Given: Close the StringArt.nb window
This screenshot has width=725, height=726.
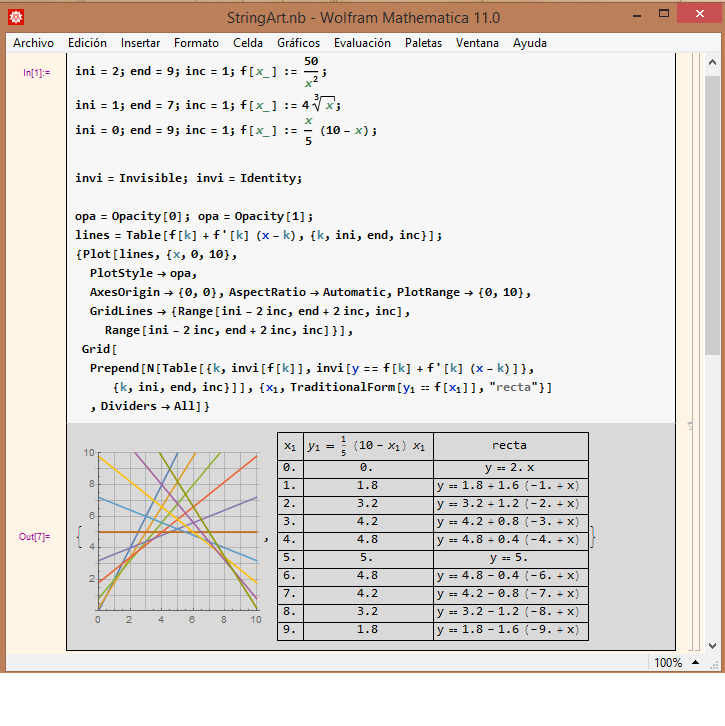Looking at the screenshot, I should (x=700, y=14).
